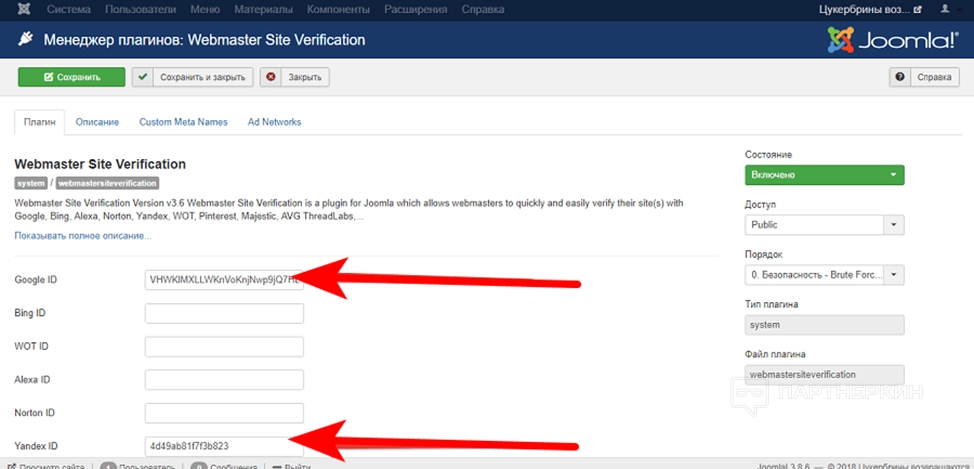Click the Файл плагина field

[x=824, y=375]
